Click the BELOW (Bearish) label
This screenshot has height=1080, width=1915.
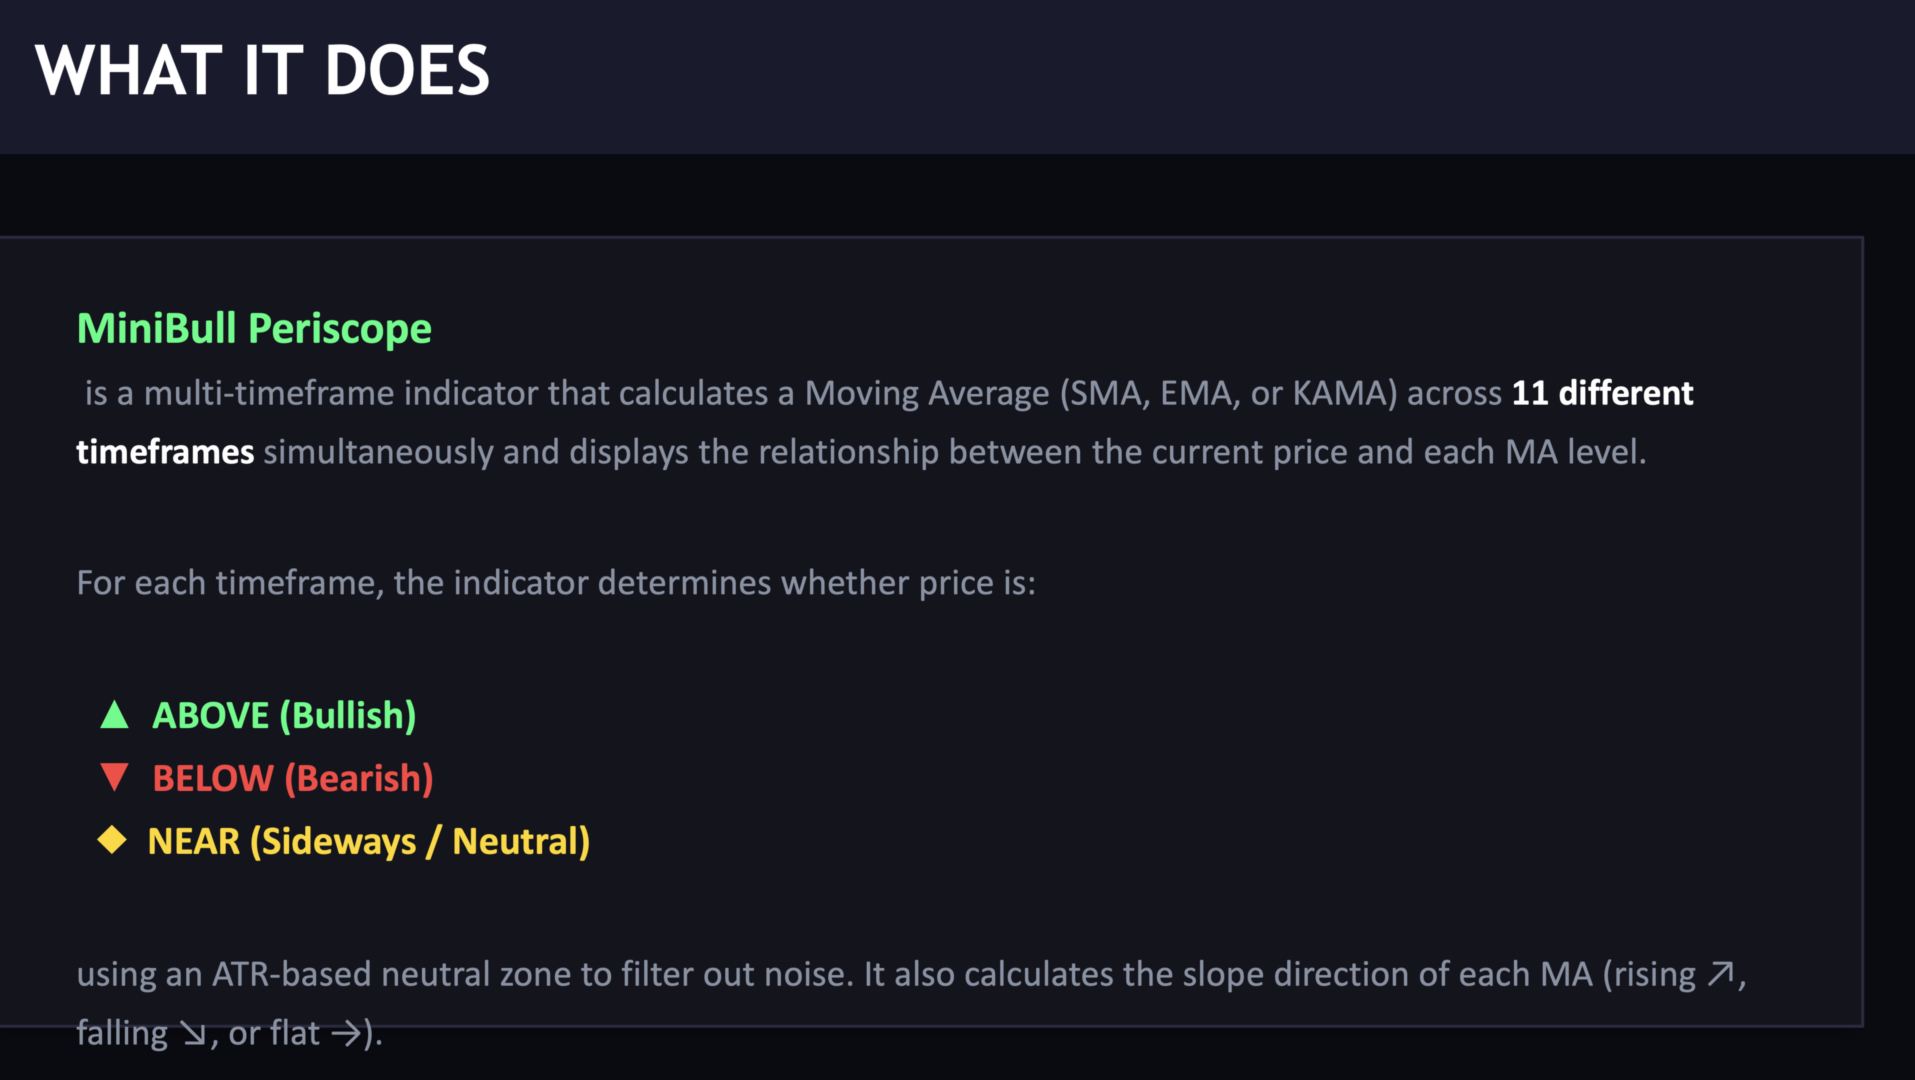tap(293, 779)
